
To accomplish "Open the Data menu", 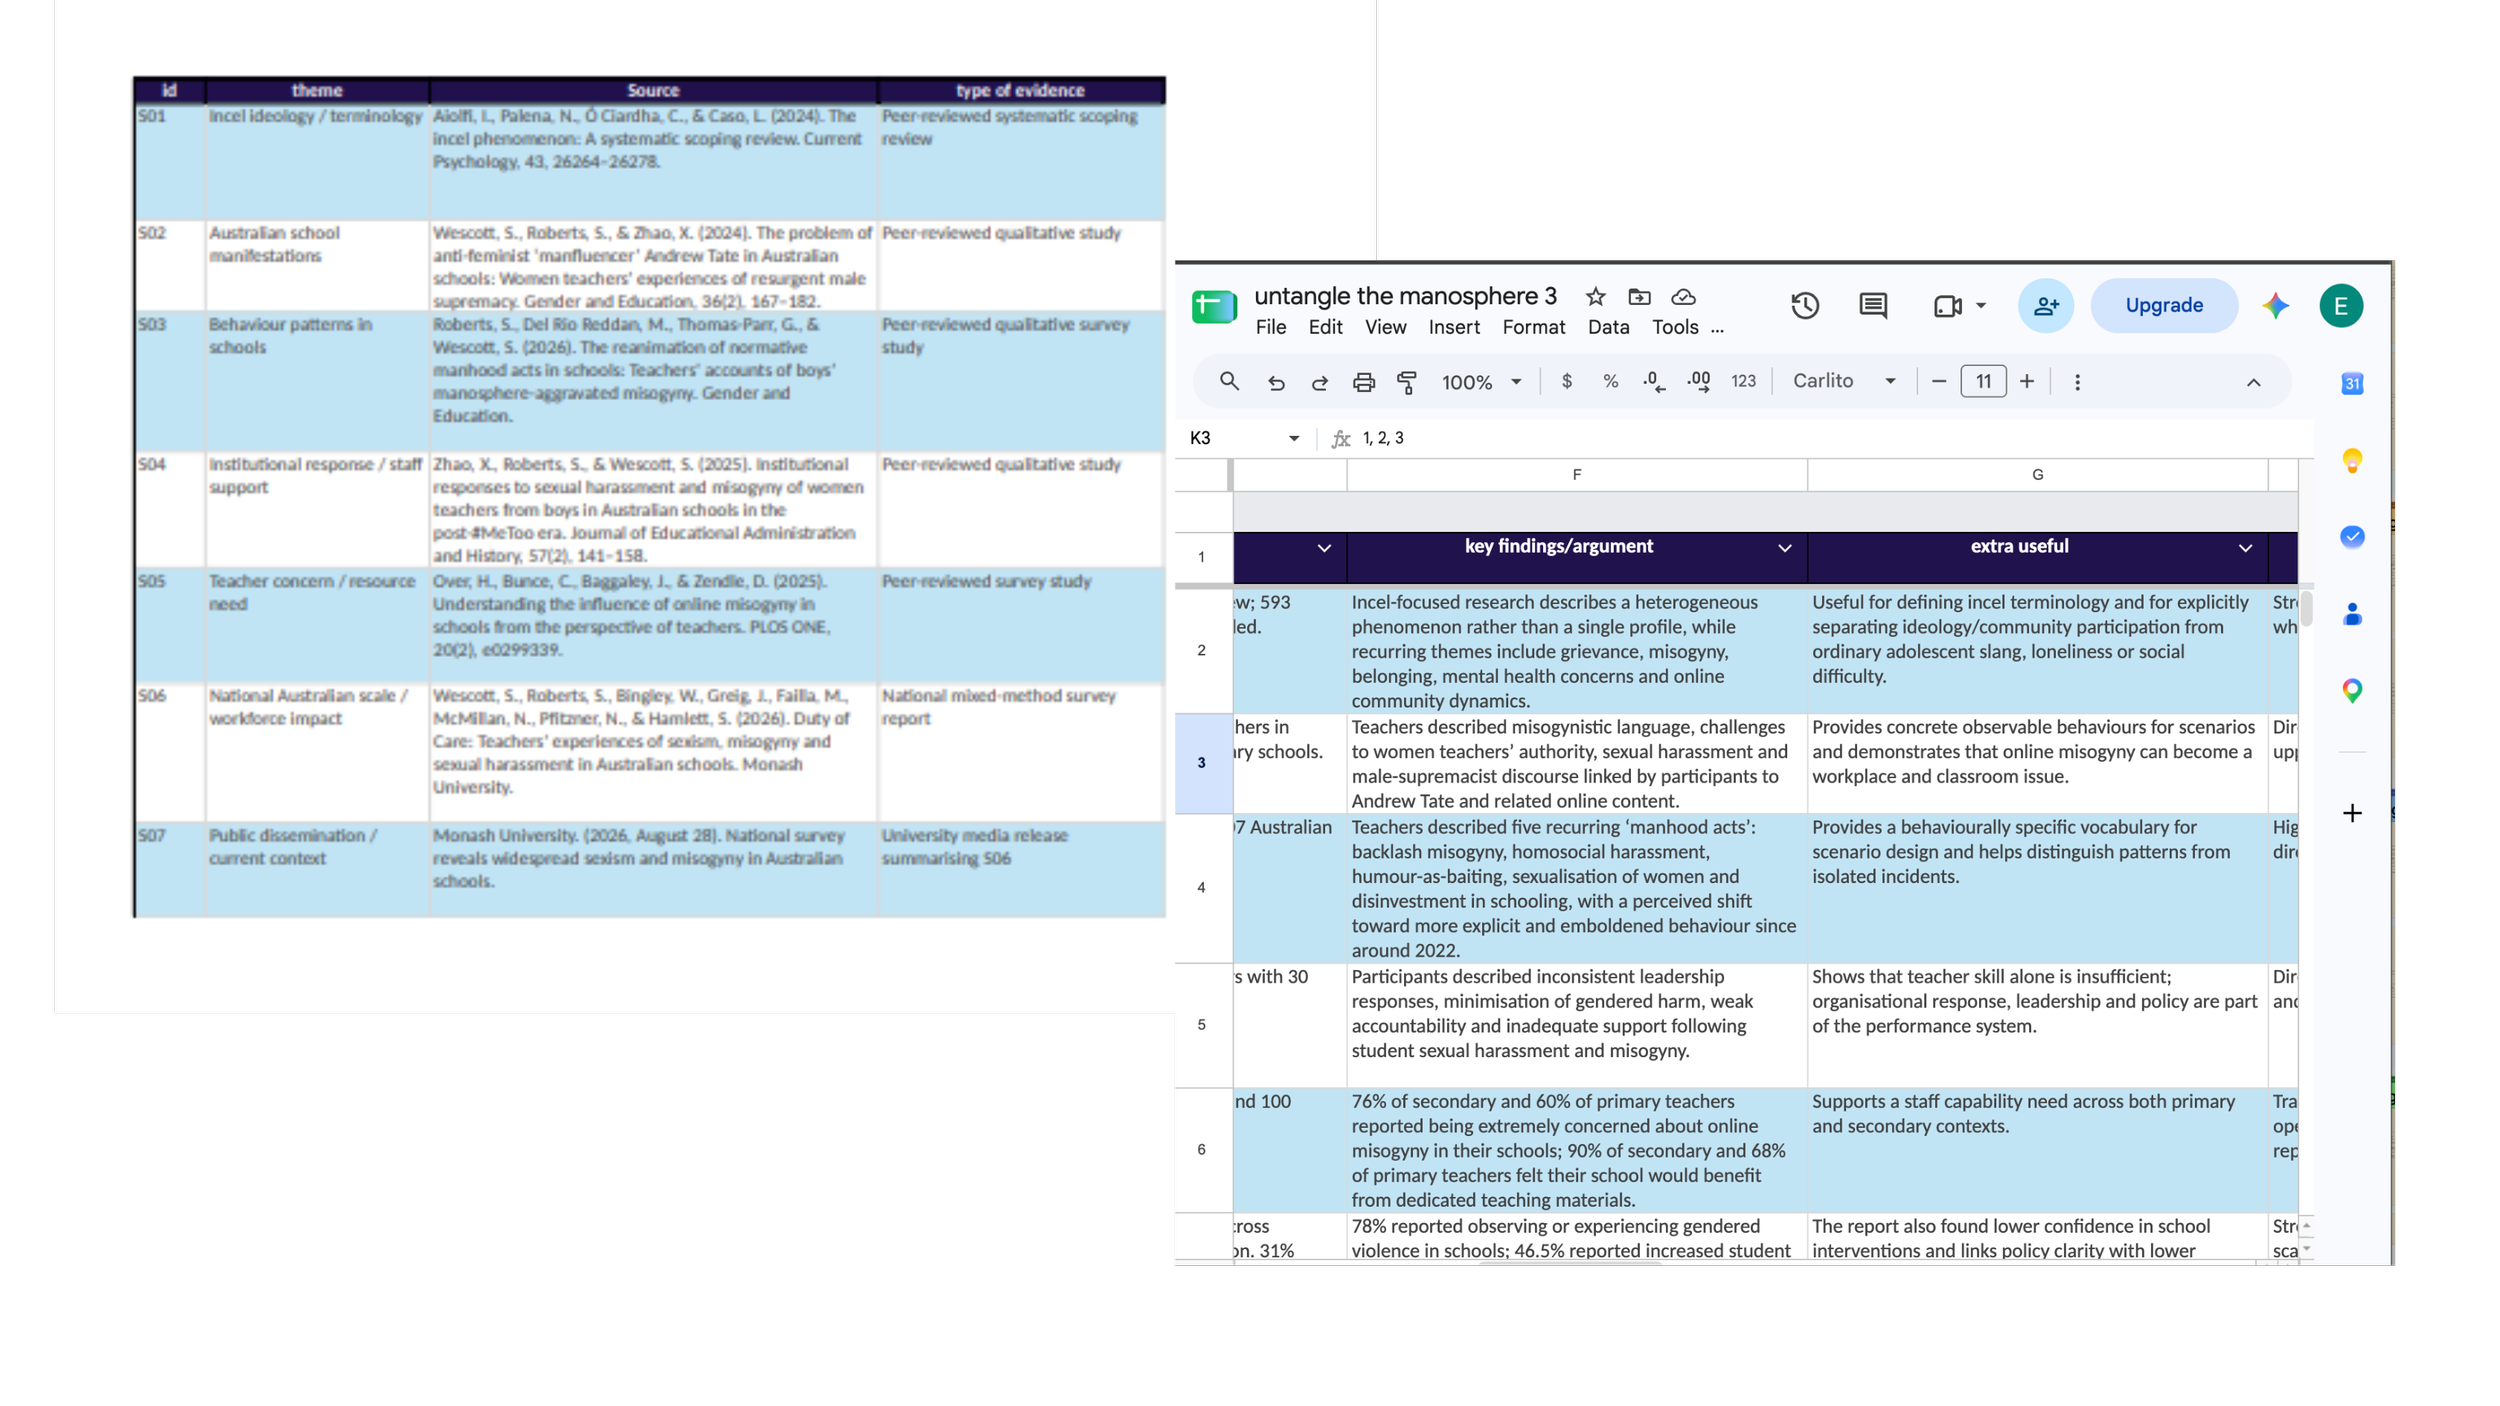I will pos(1608,327).
